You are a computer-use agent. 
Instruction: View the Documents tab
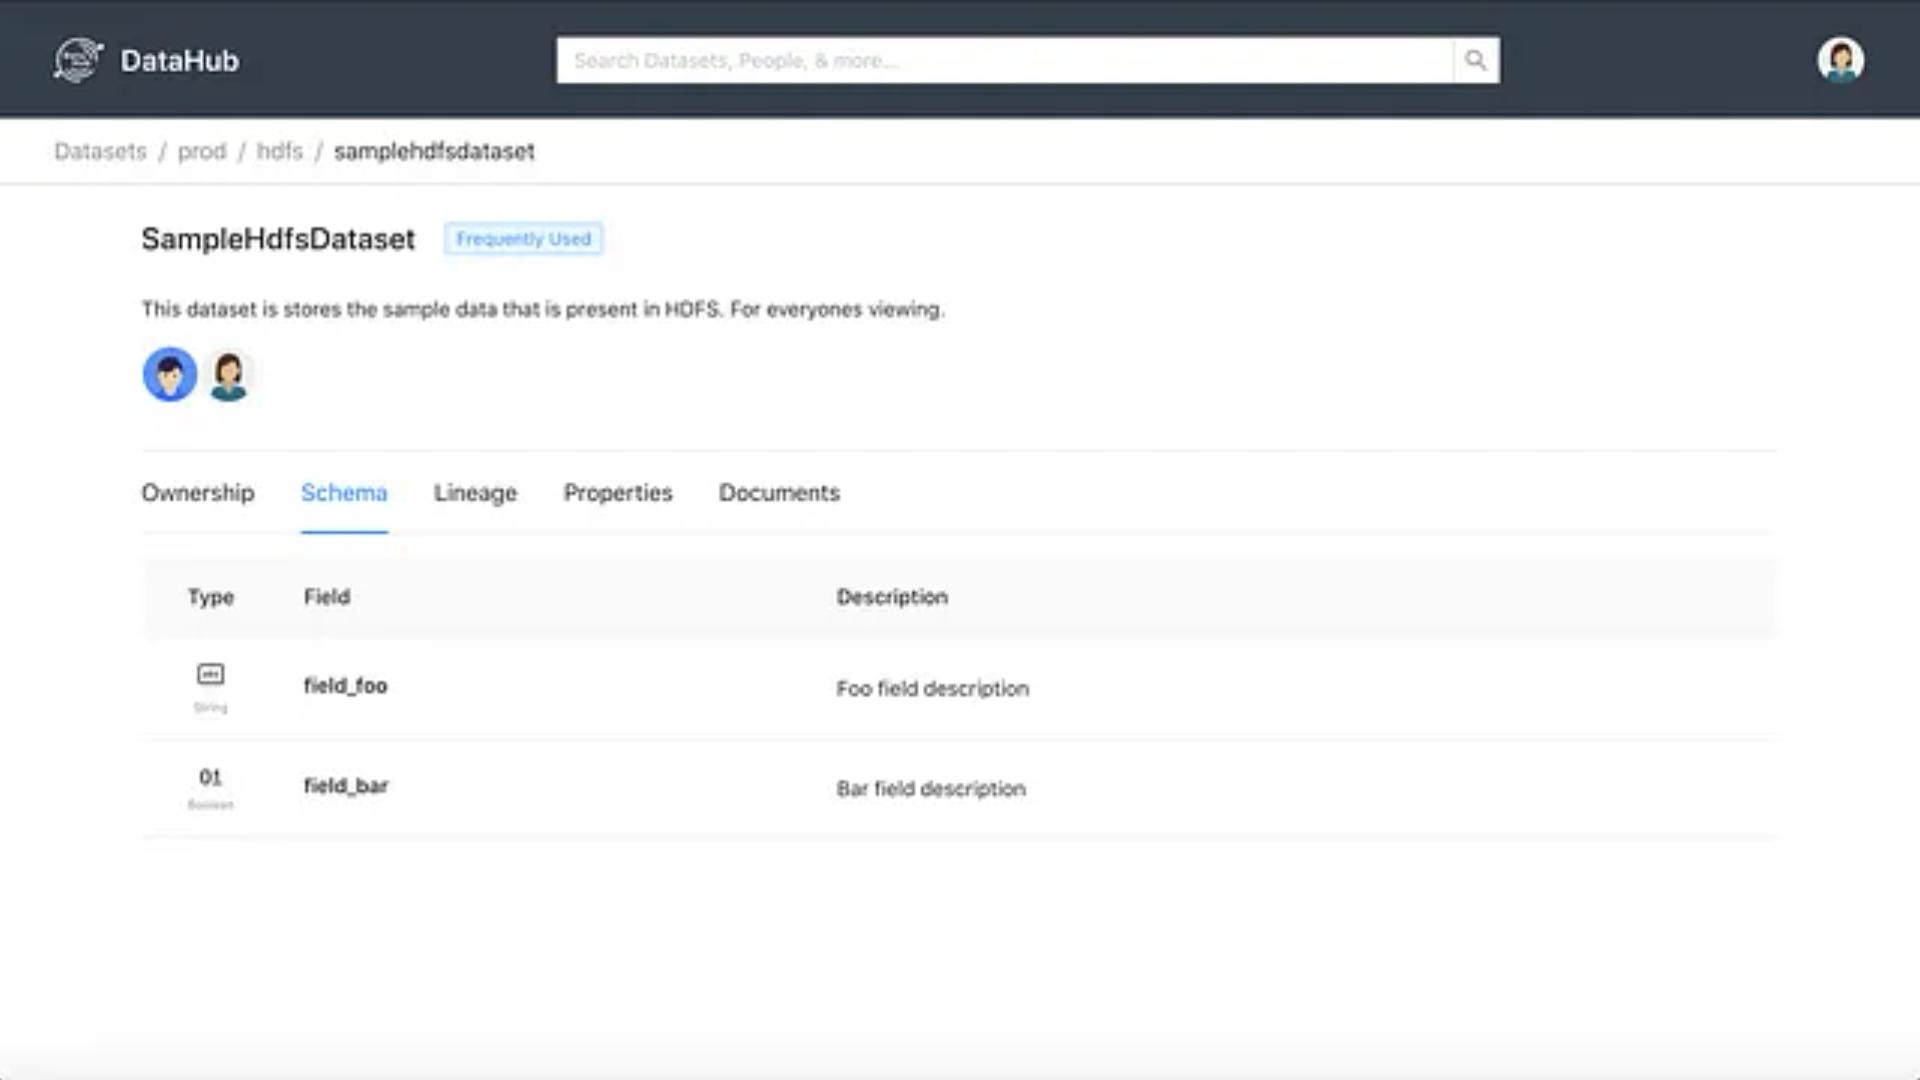tap(779, 493)
